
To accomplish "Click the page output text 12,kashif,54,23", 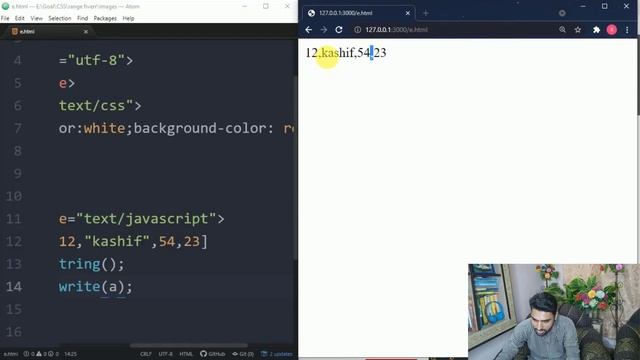I will 346,53.
